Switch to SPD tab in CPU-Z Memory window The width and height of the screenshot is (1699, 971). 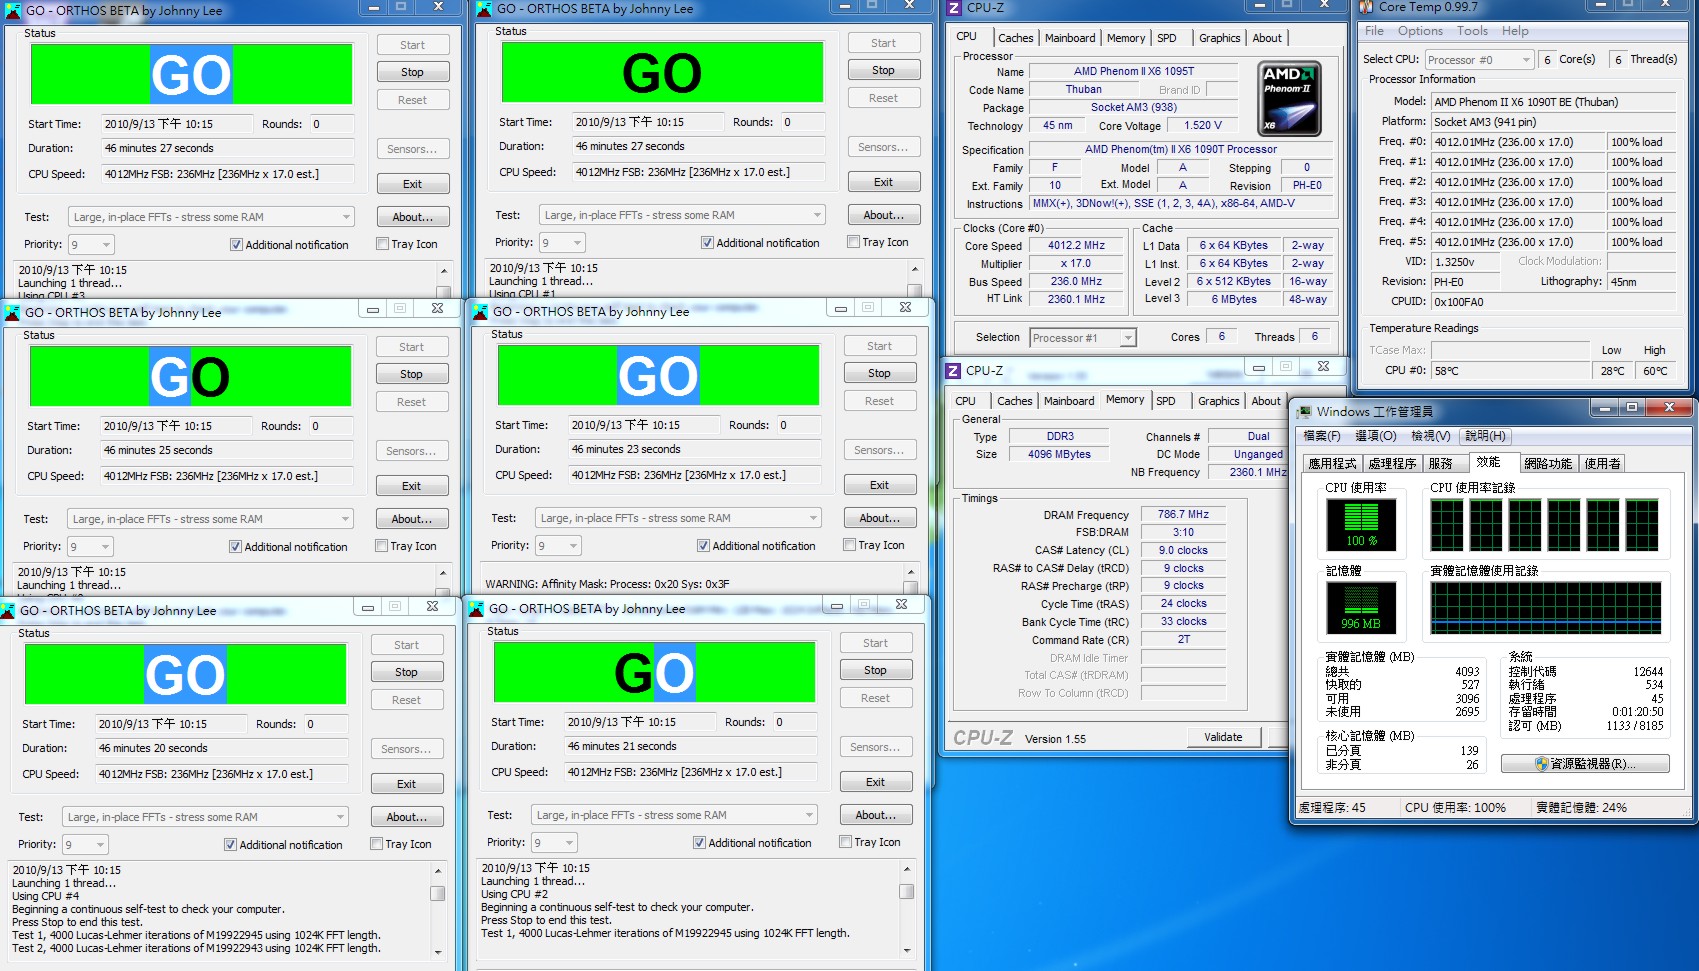click(1165, 401)
